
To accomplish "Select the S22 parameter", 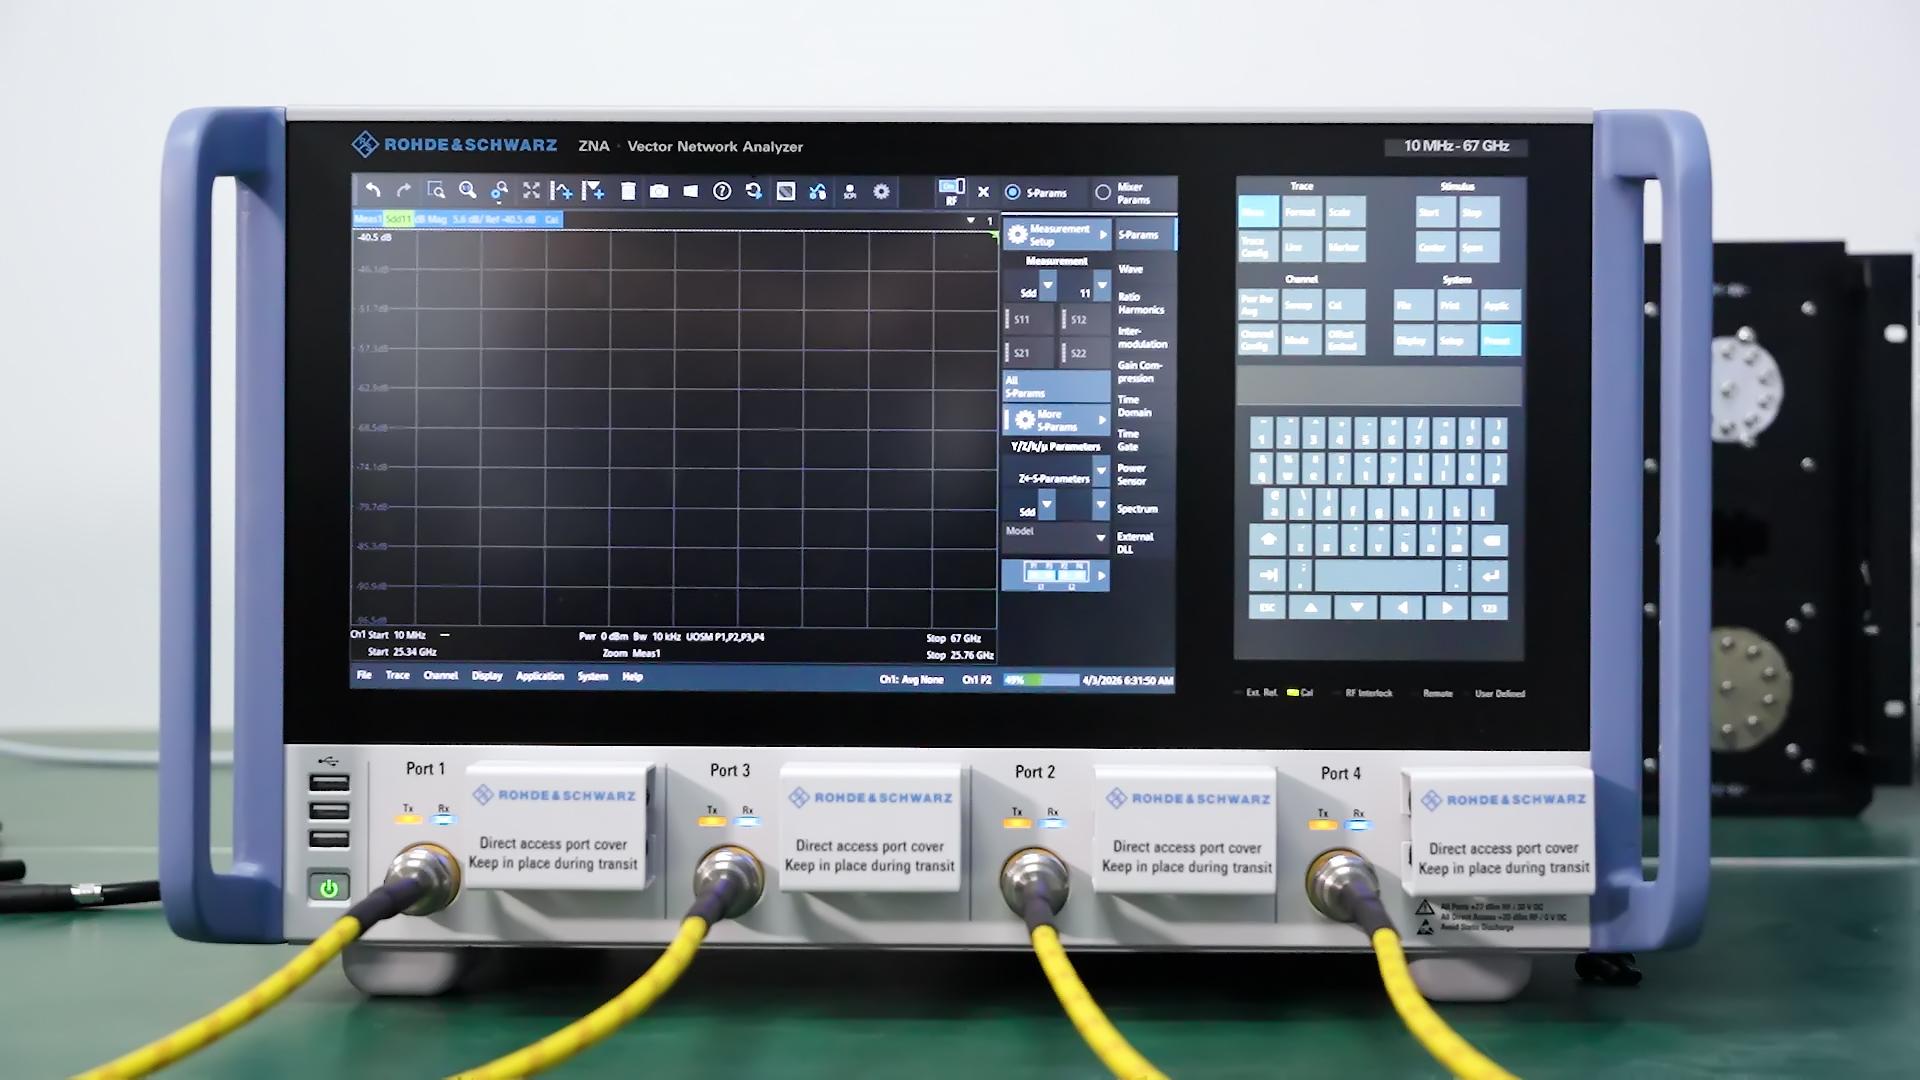I will (1086, 353).
